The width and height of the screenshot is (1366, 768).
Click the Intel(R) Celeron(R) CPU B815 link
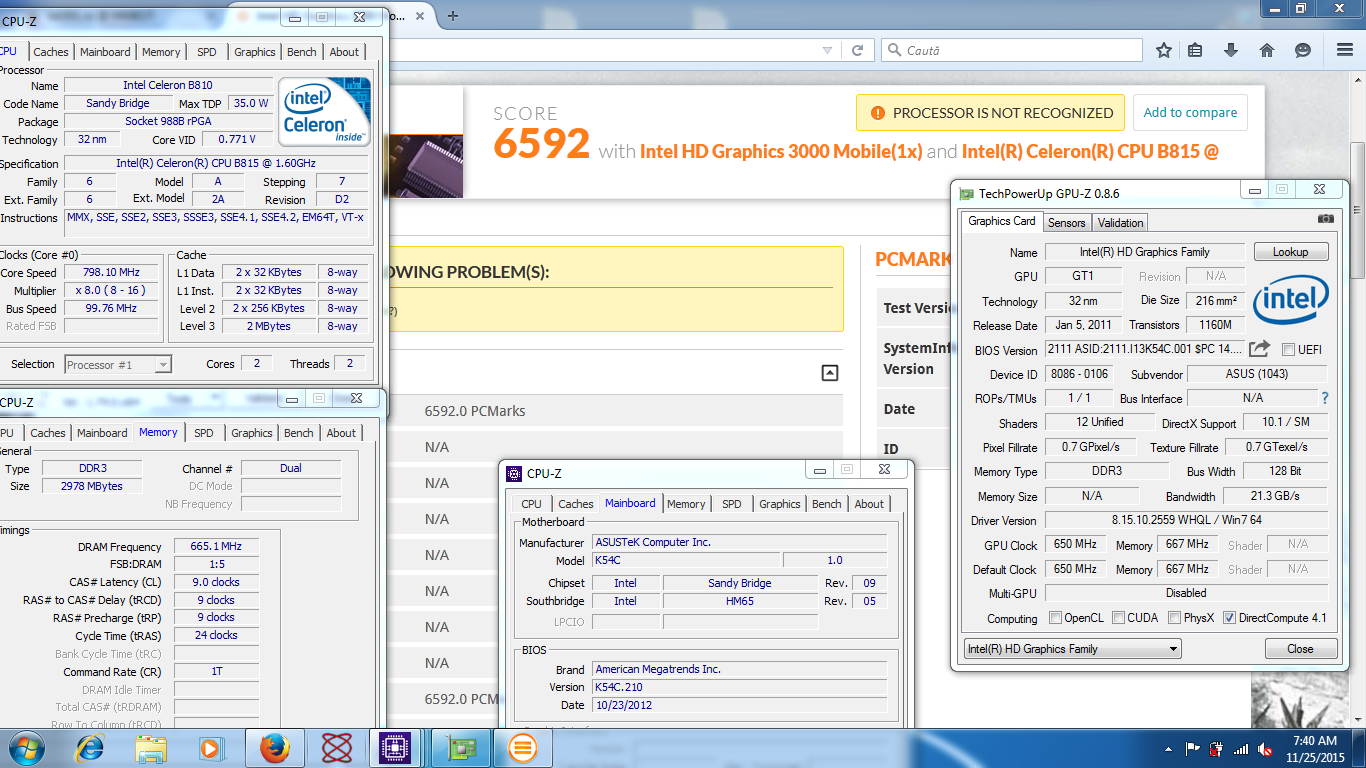[x=1090, y=151]
